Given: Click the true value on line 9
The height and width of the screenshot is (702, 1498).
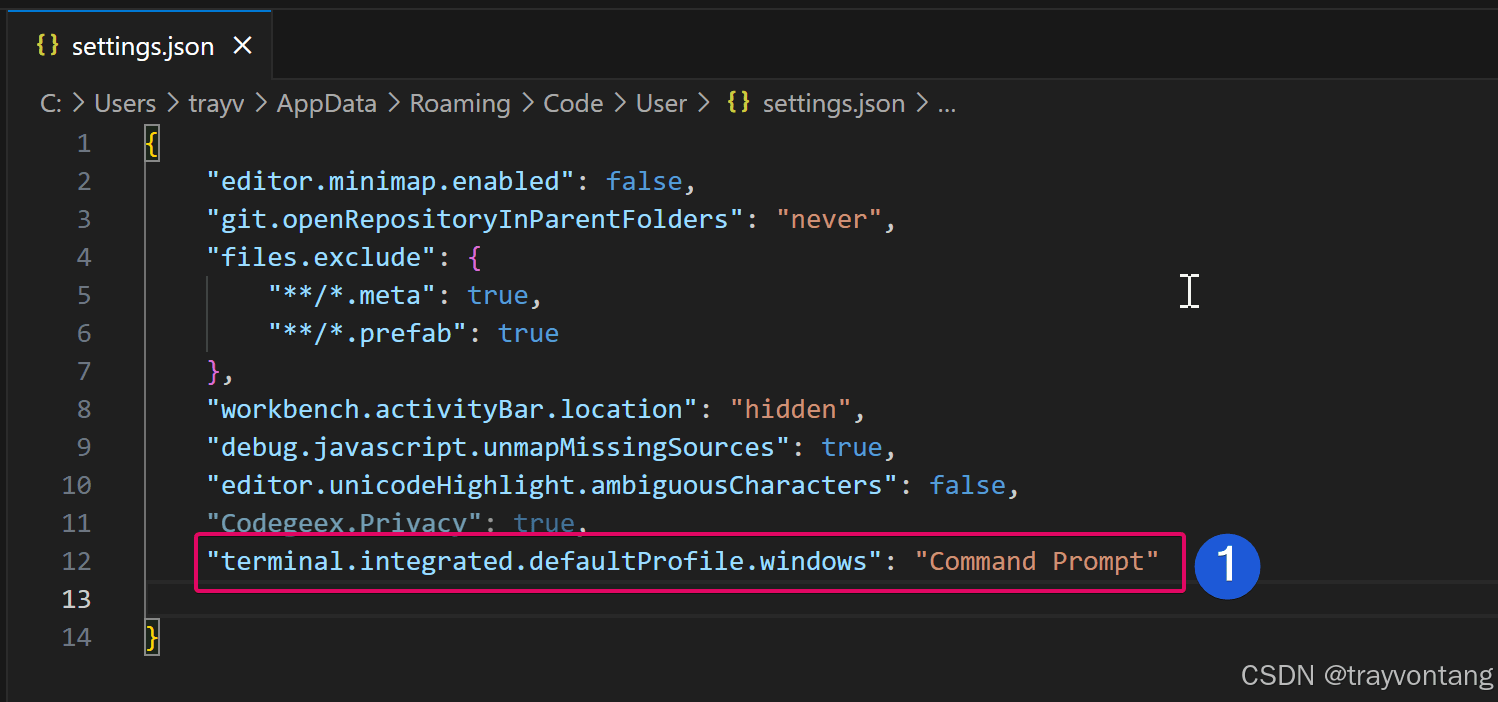Looking at the screenshot, I should [852, 447].
